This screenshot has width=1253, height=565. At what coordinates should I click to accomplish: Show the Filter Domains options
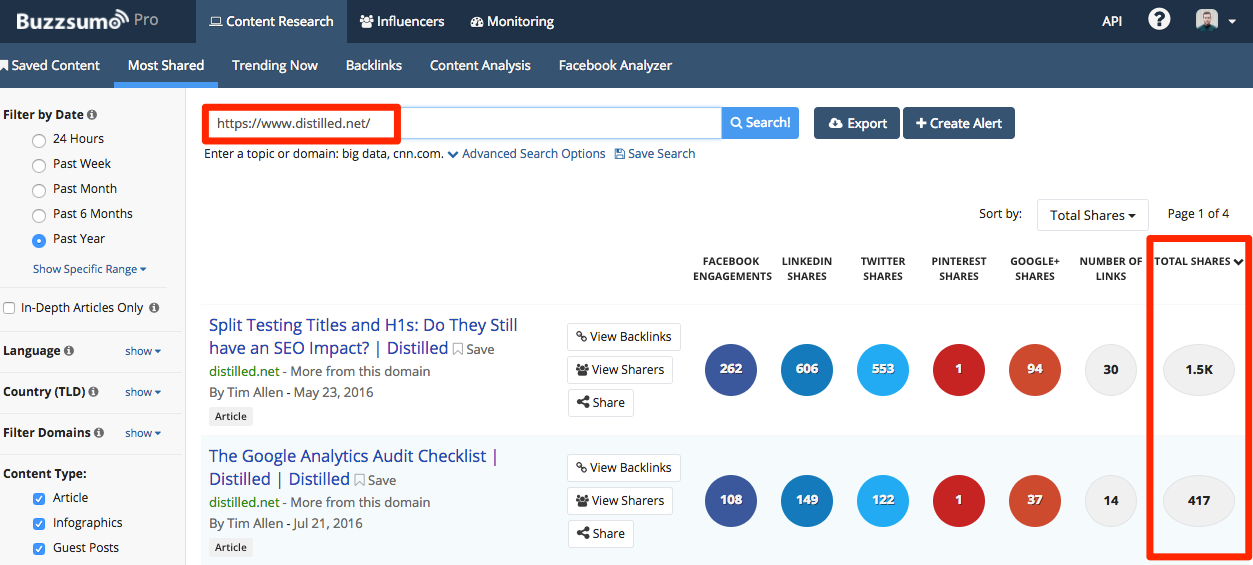(x=143, y=433)
